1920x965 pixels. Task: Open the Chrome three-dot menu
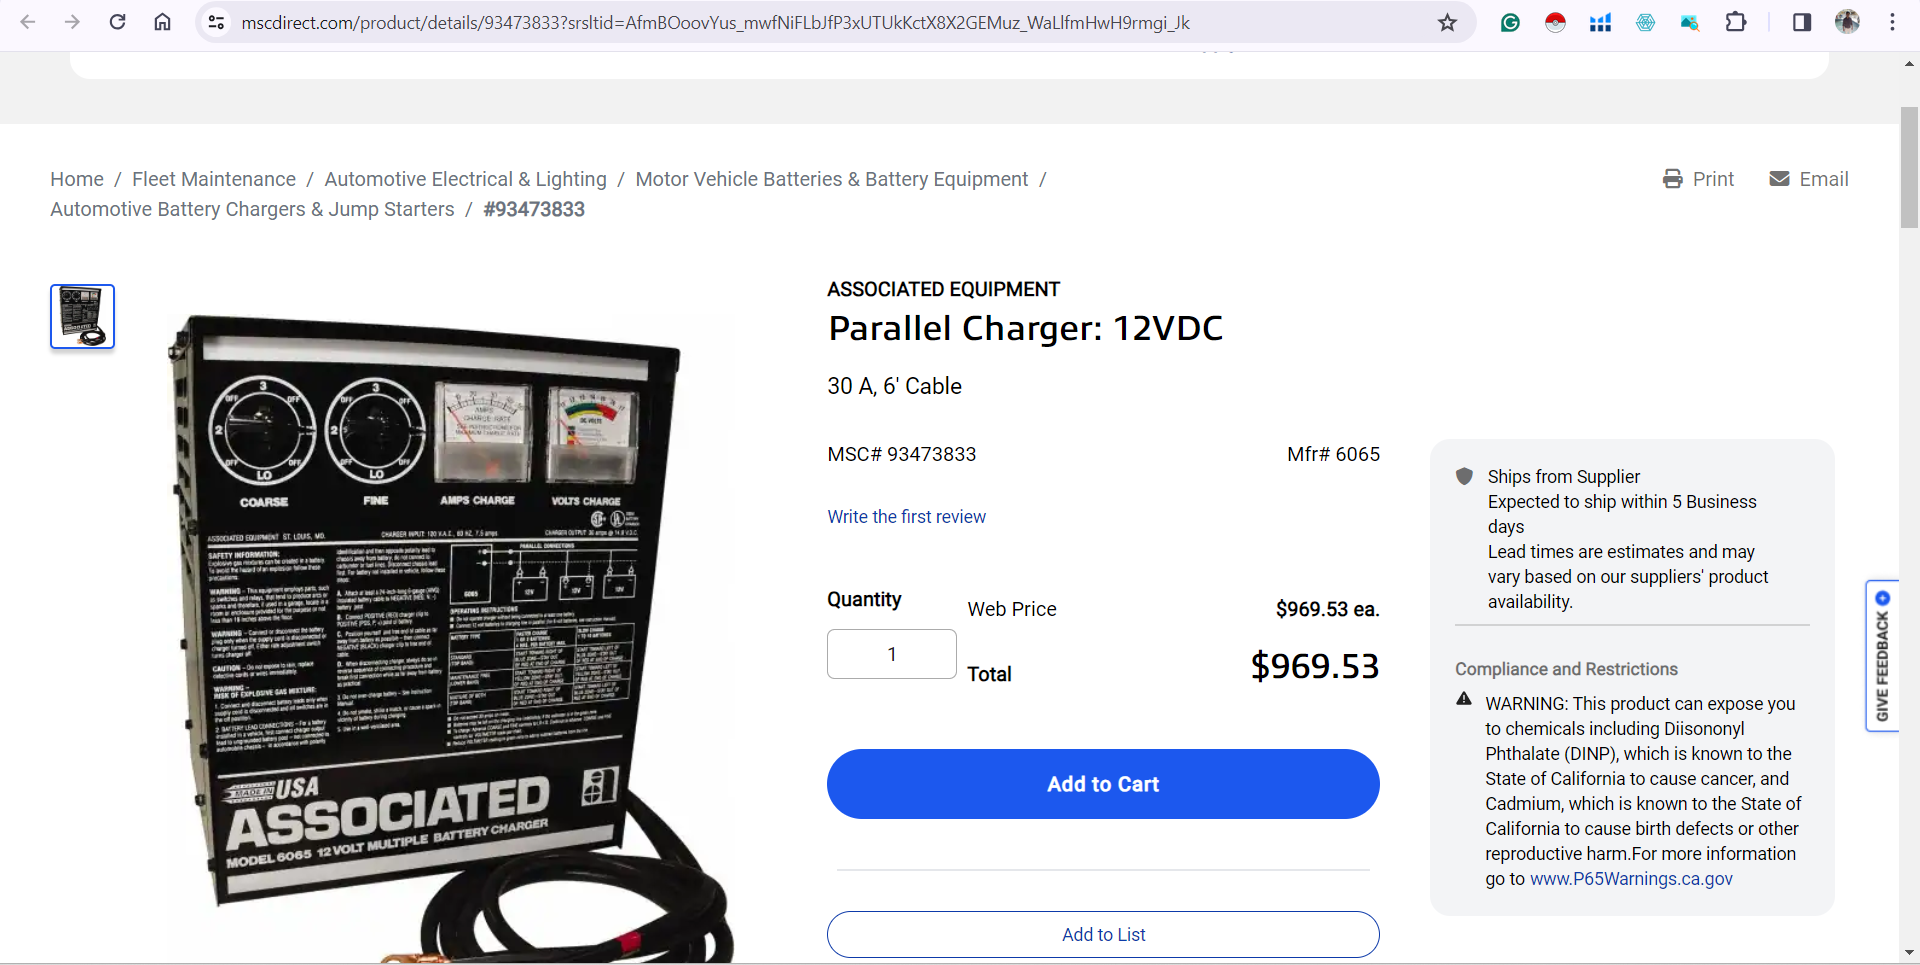[1892, 22]
